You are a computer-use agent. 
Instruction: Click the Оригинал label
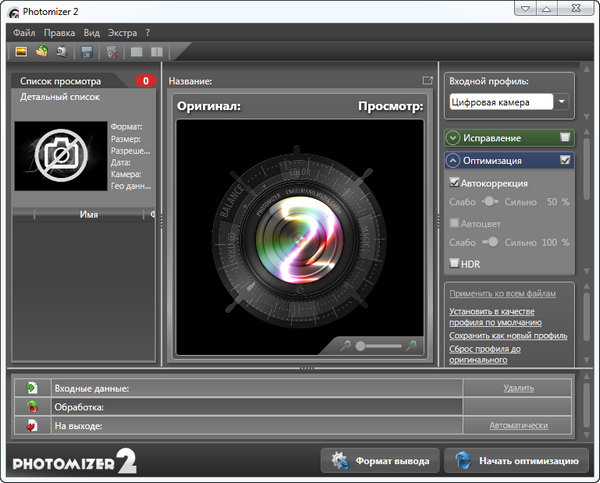(x=209, y=106)
